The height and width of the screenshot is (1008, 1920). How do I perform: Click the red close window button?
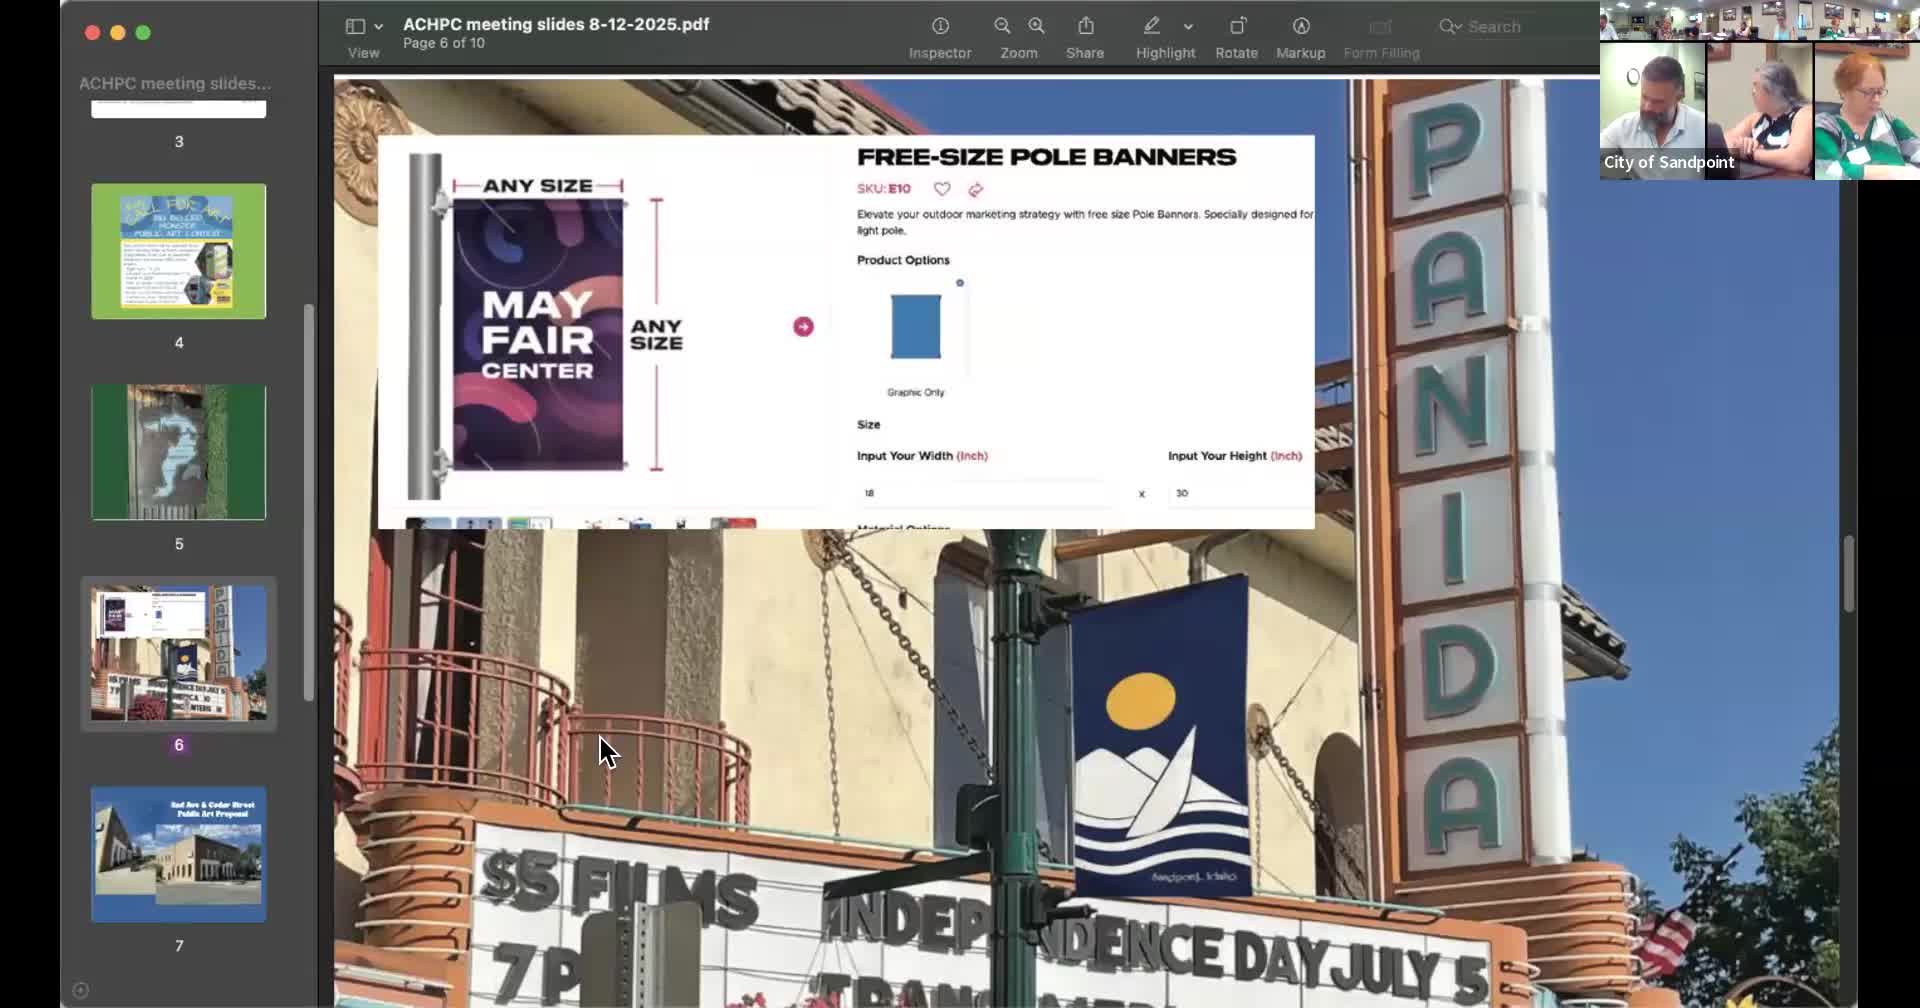(x=92, y=33)
